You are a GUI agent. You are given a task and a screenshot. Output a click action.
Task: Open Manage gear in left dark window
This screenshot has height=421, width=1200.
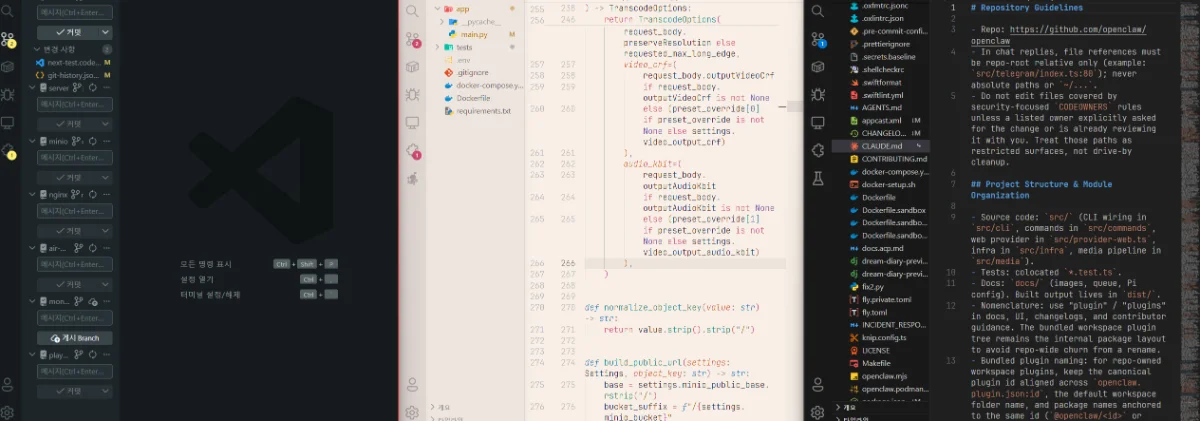click(8, 411)
